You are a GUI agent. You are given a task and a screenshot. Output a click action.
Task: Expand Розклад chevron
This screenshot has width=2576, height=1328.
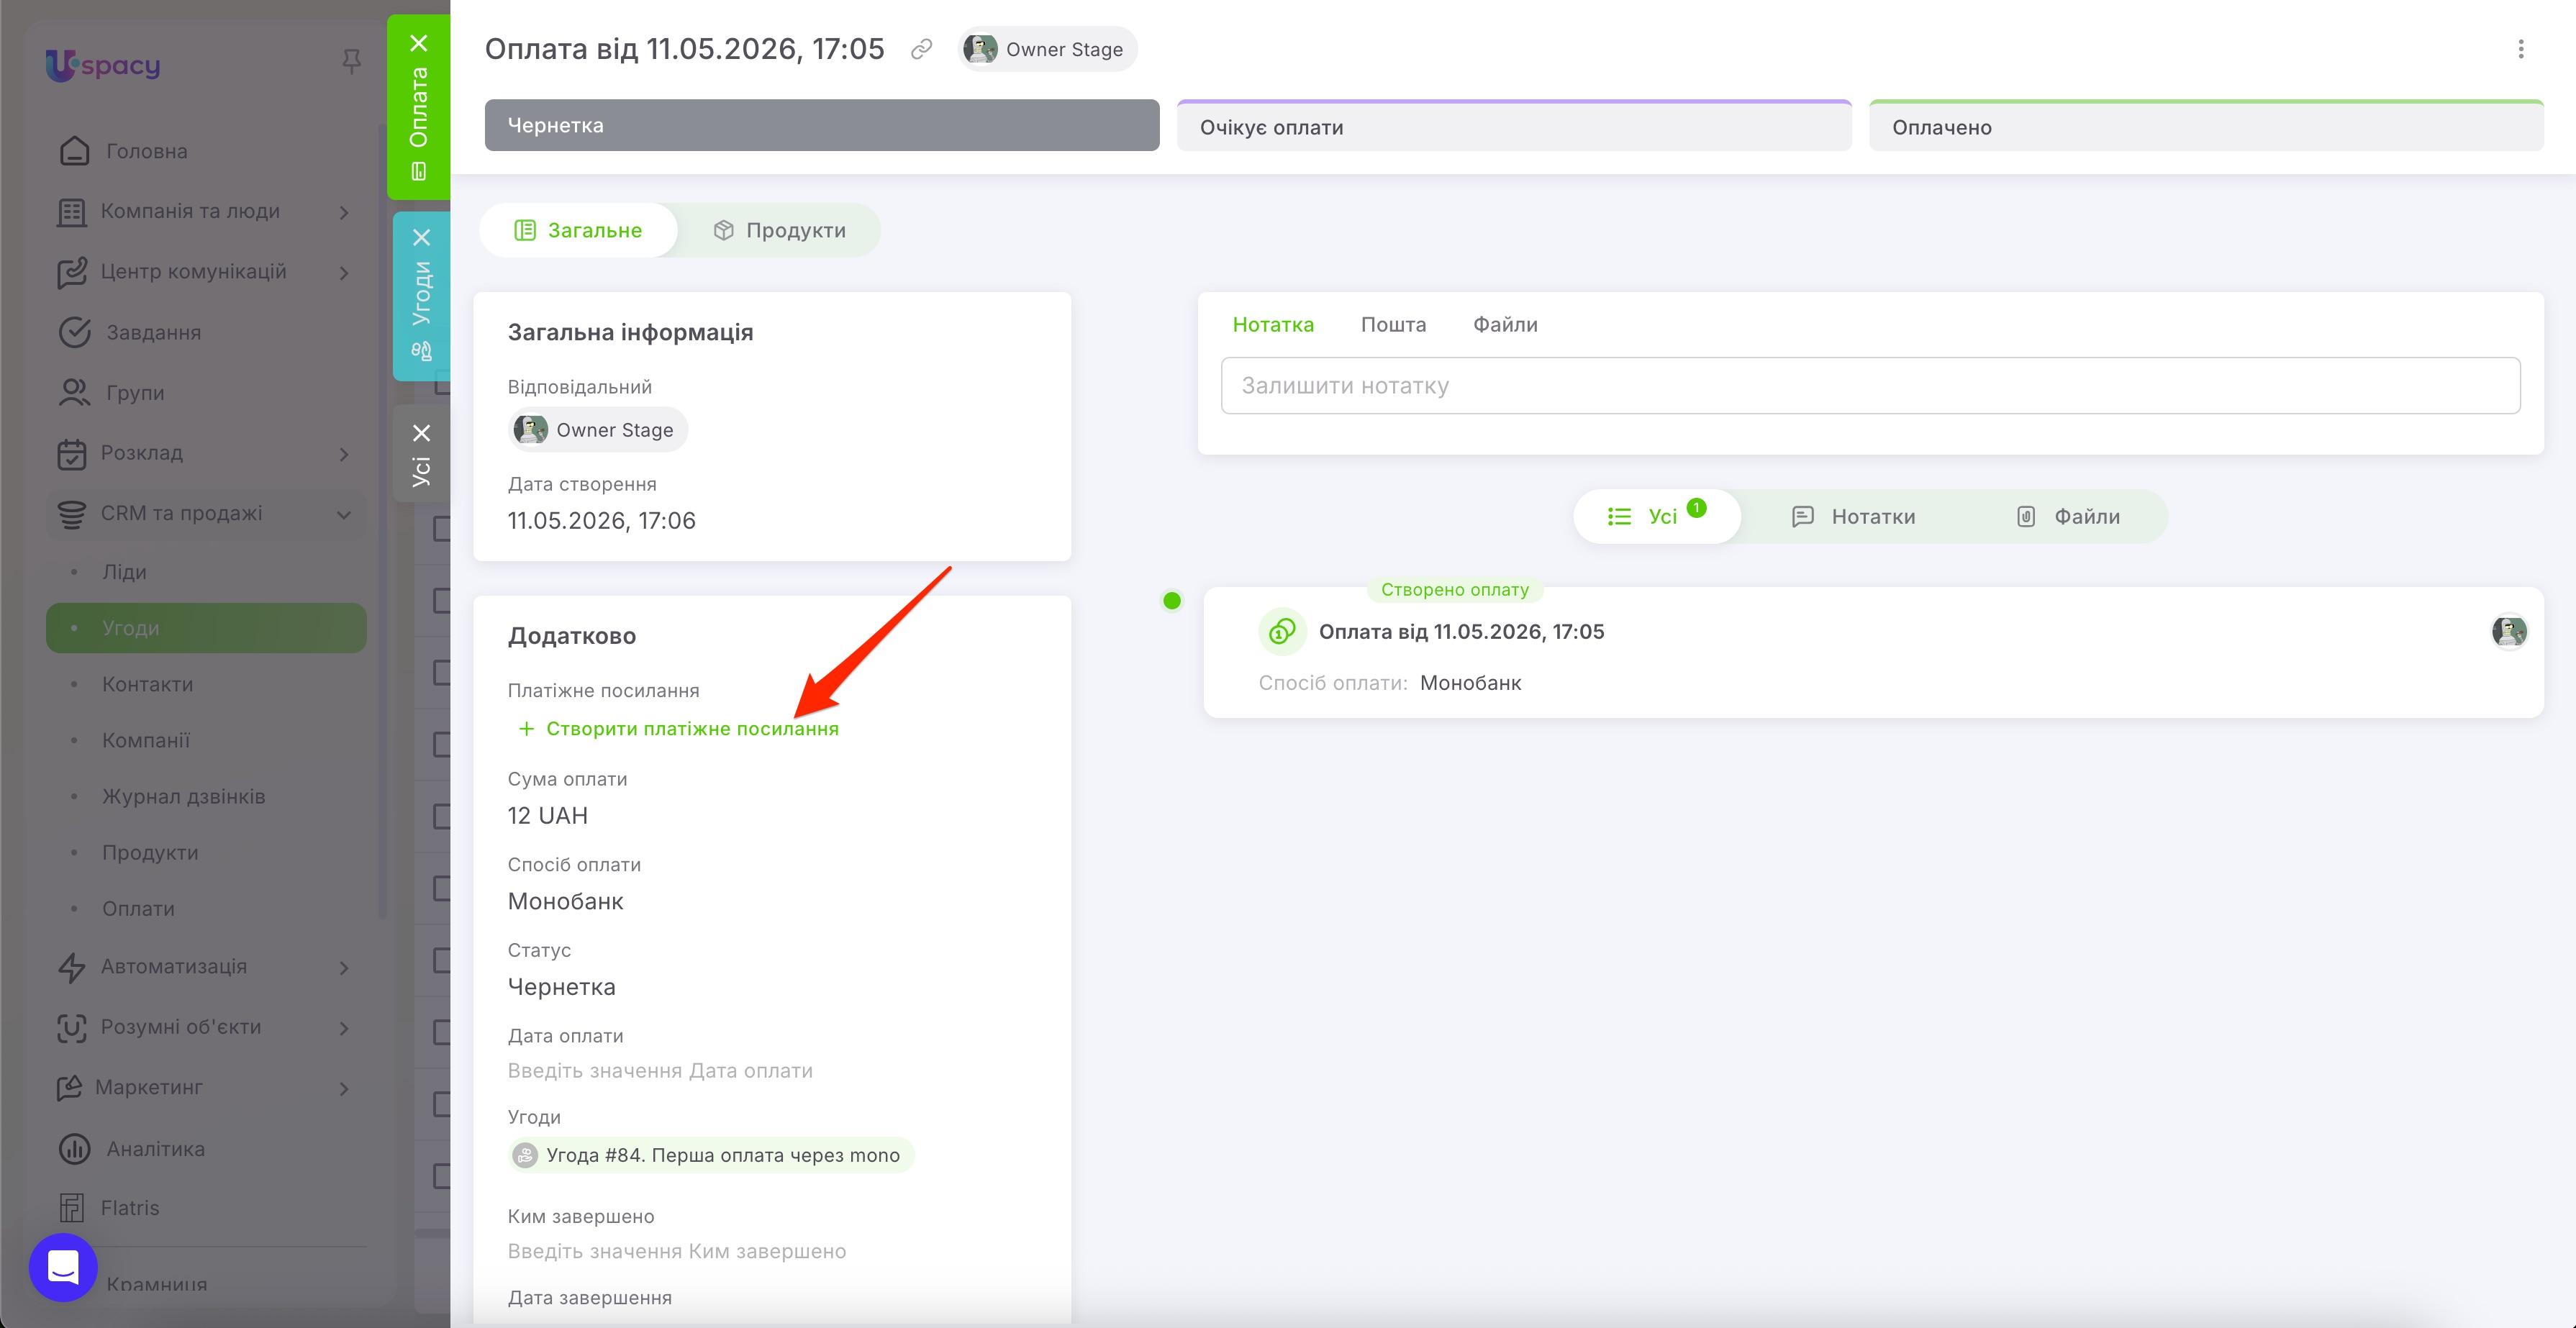(x=344, y=454)
